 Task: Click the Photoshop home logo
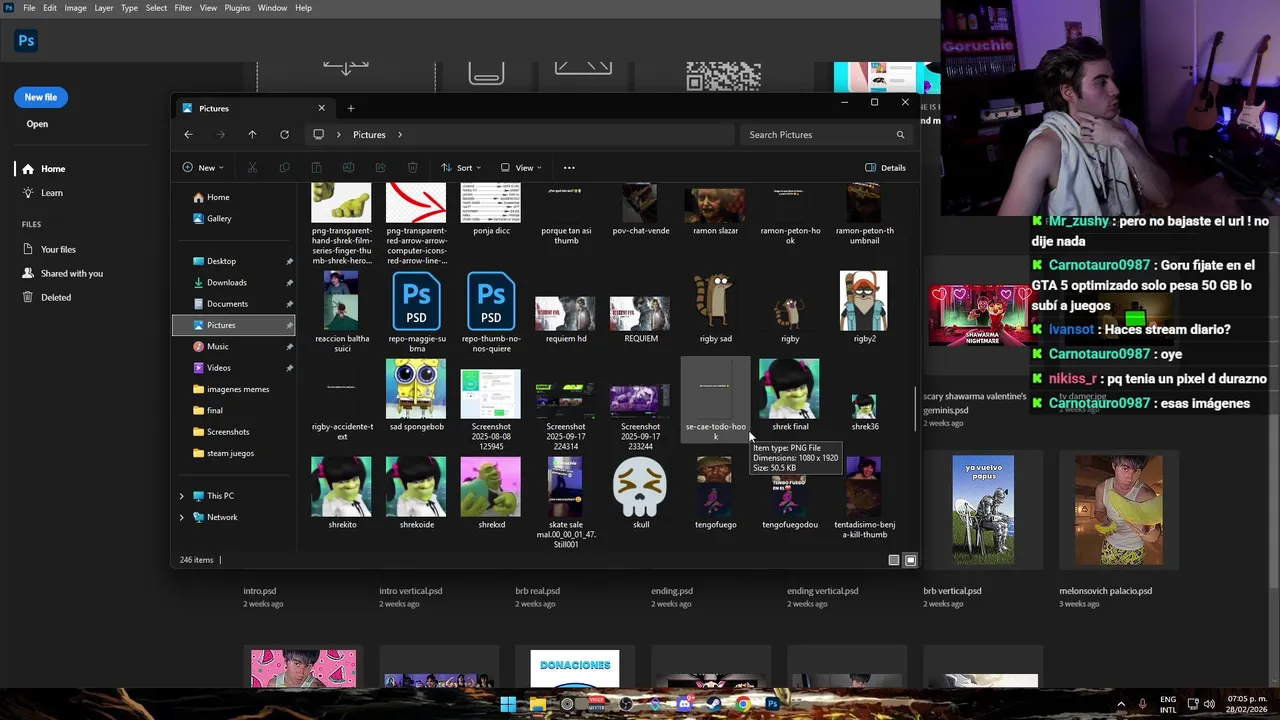(x=26, y=41)
